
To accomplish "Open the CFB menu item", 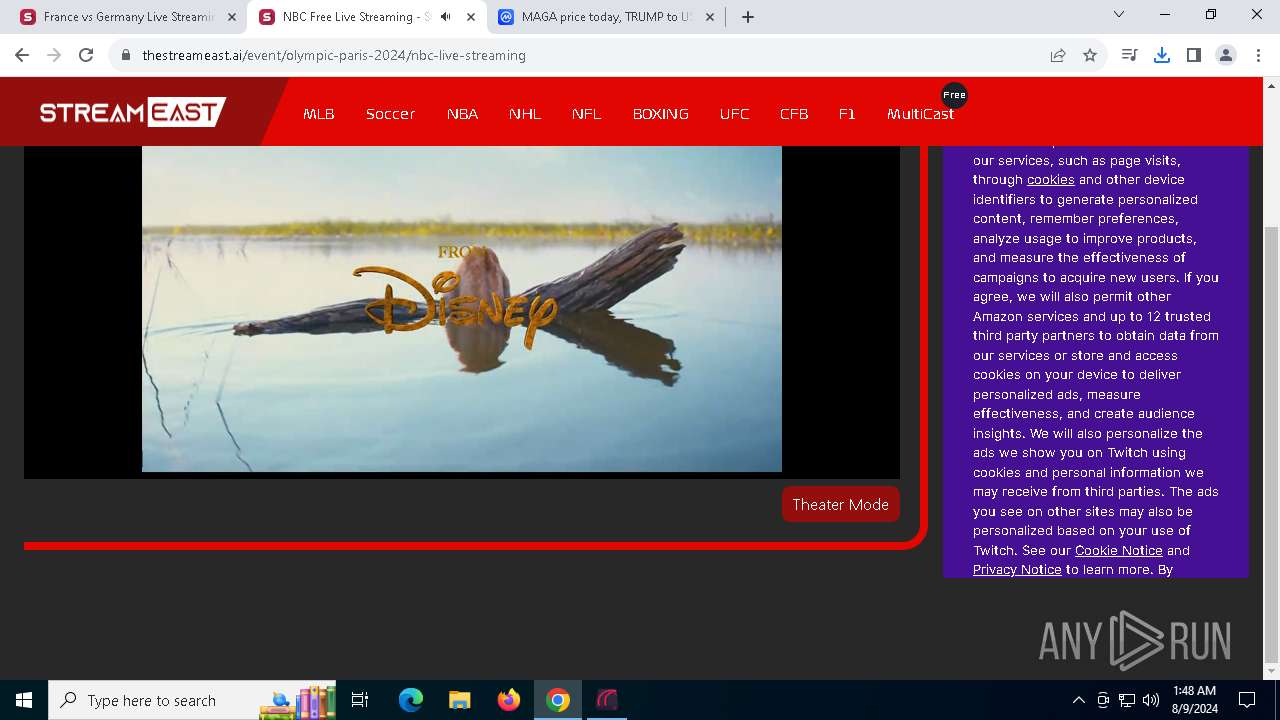I will pos(794,114).
